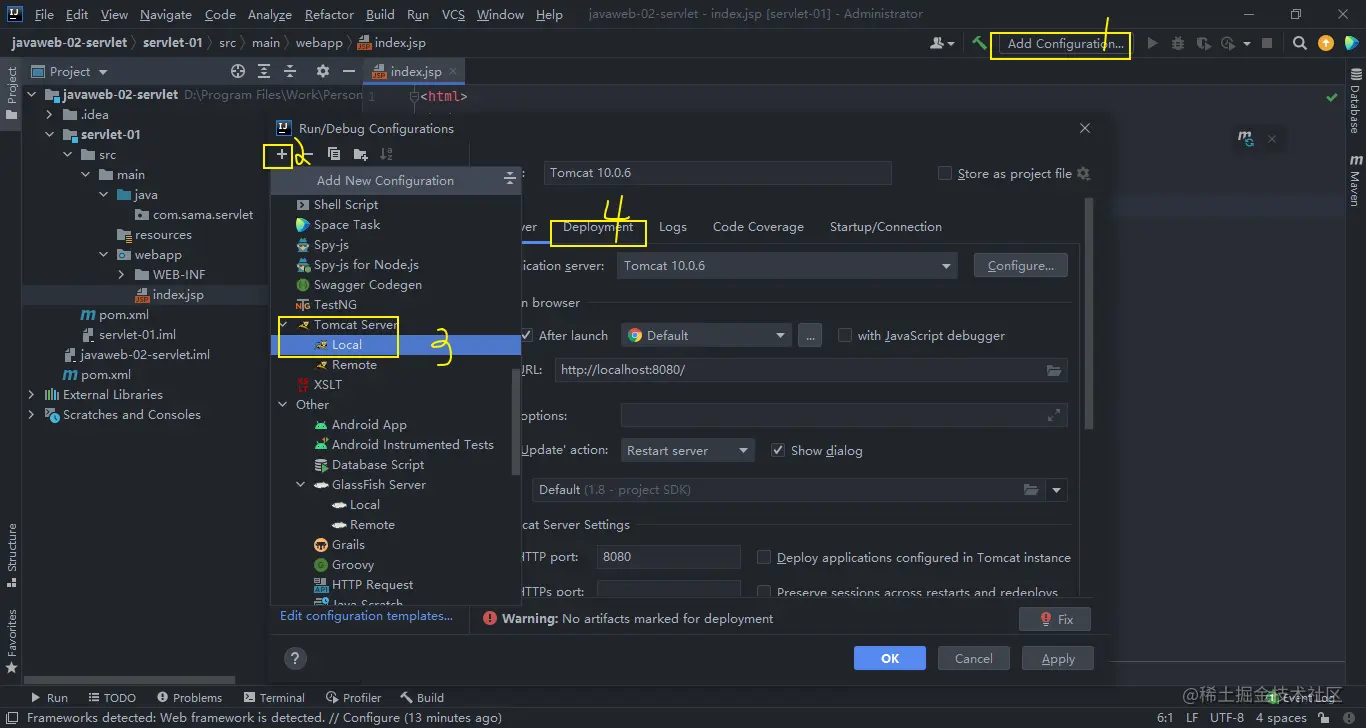Viewport: 1366px width, 728px height.
Task: Switch to the Code Coverage tab
Action: [758, 227]
